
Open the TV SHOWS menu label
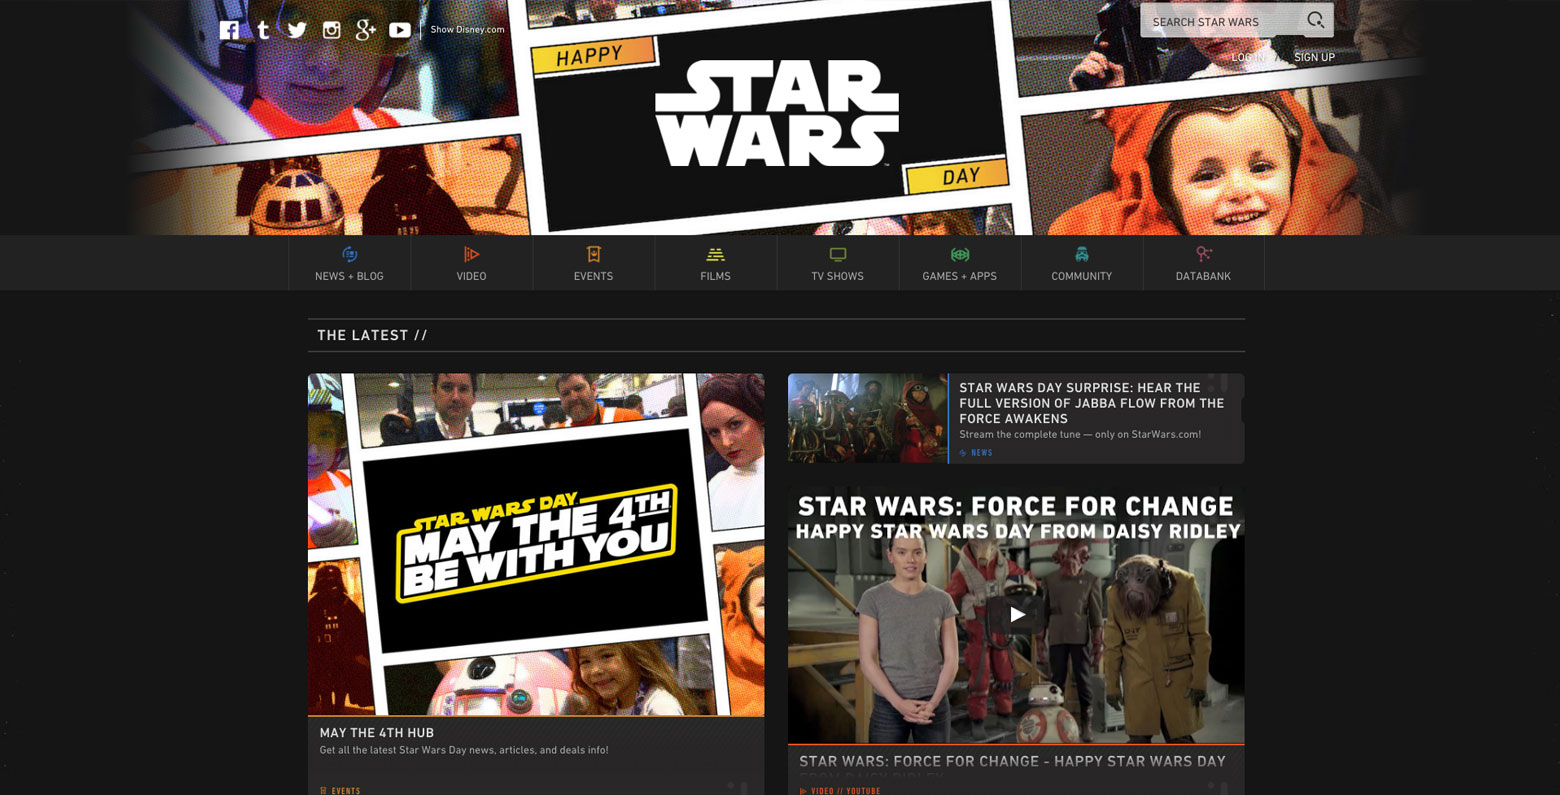click(x=838, y=276)
